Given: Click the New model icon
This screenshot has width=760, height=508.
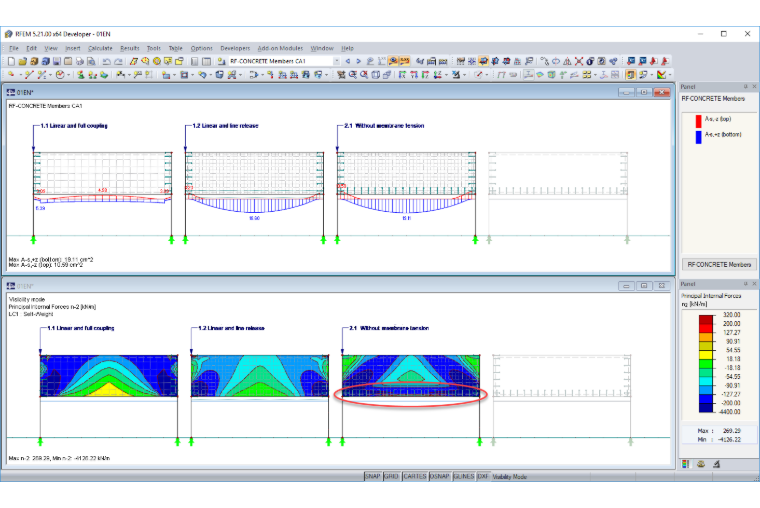Looking at the screenshot, I should 11,61.
